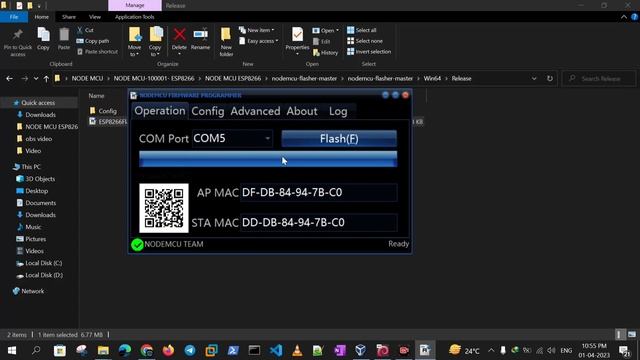The width and height of the screenshot is (640, 360).
Task: Switch to the Share ribbon tab
Action: 69,17
